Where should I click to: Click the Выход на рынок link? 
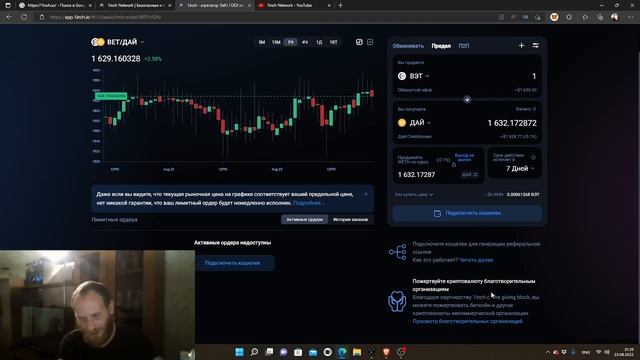point(464,157)
